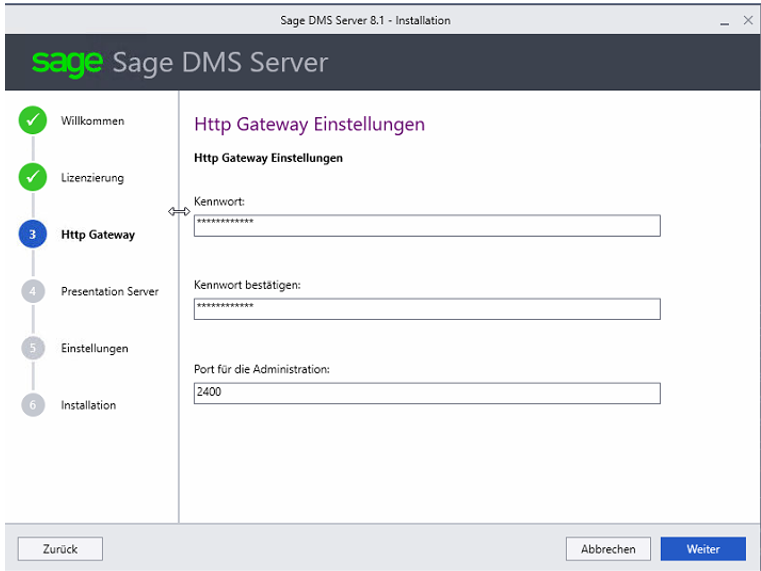Click the gray step 6 circle
This screenshot has height=571, width=761.
point(32,405)
